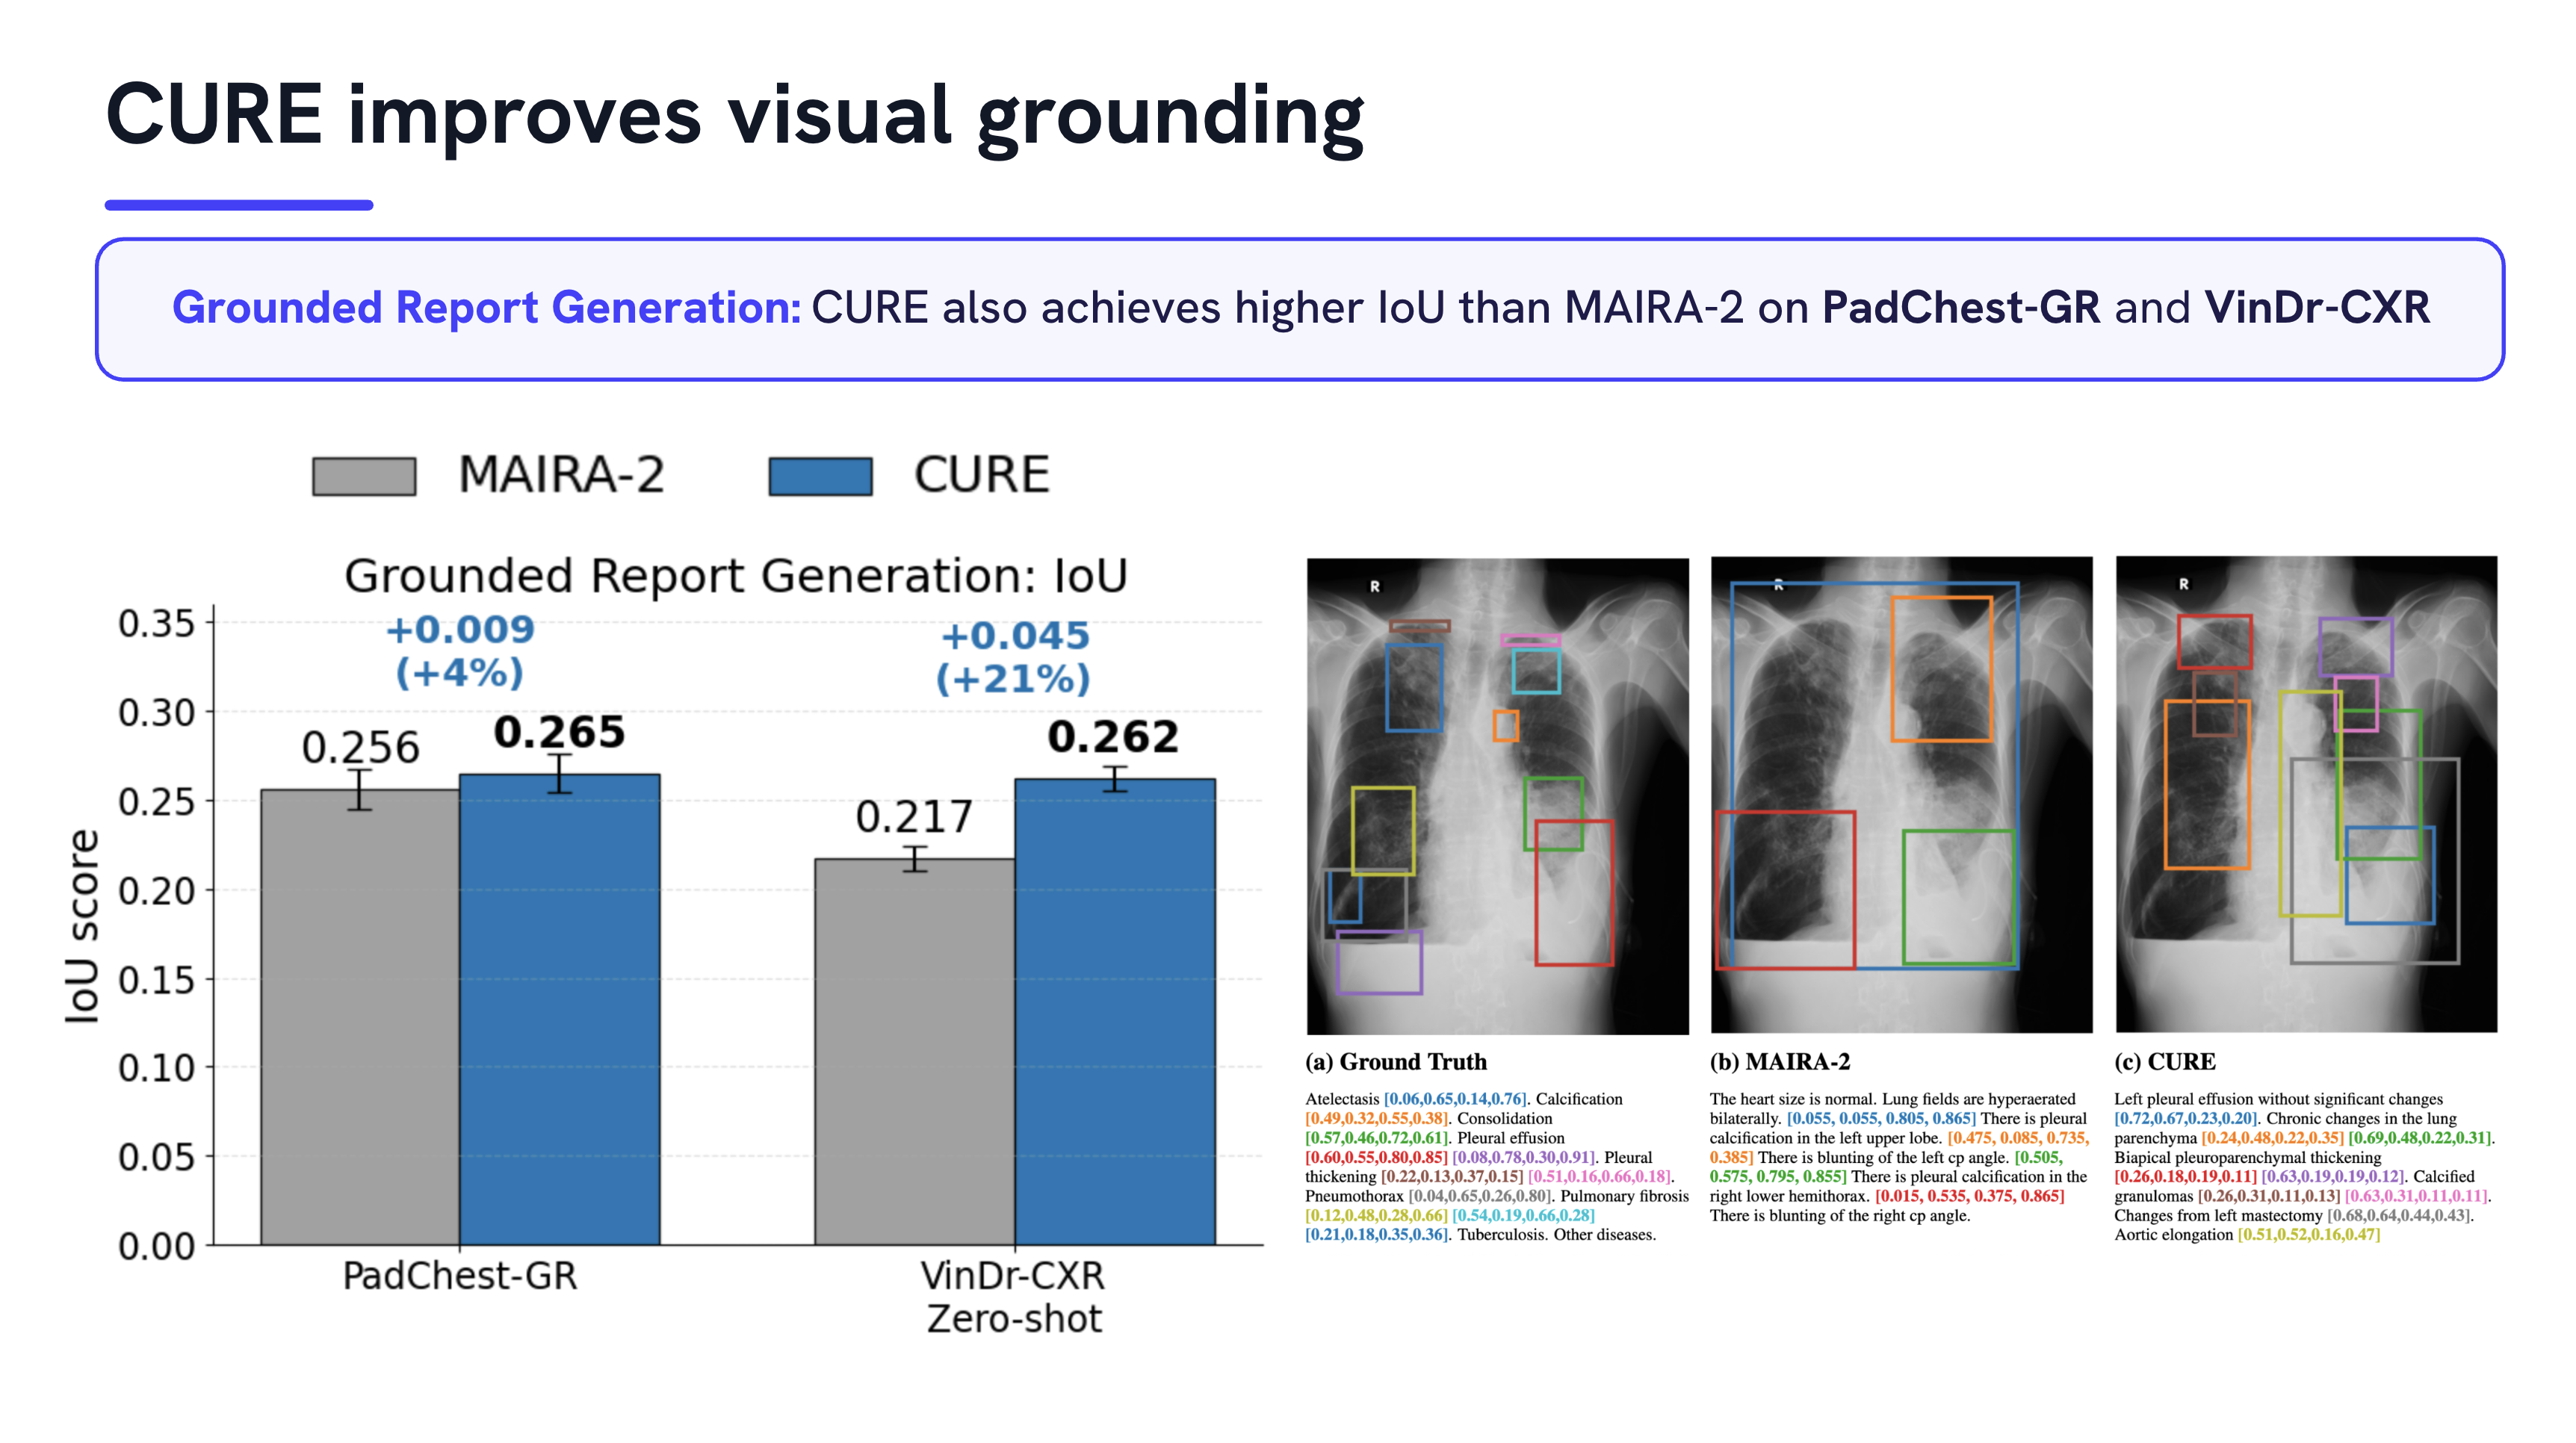Select the Ground Truth X-ray image
Viewport: 2576px width, 1443px height.
[x=1497, y=796]
